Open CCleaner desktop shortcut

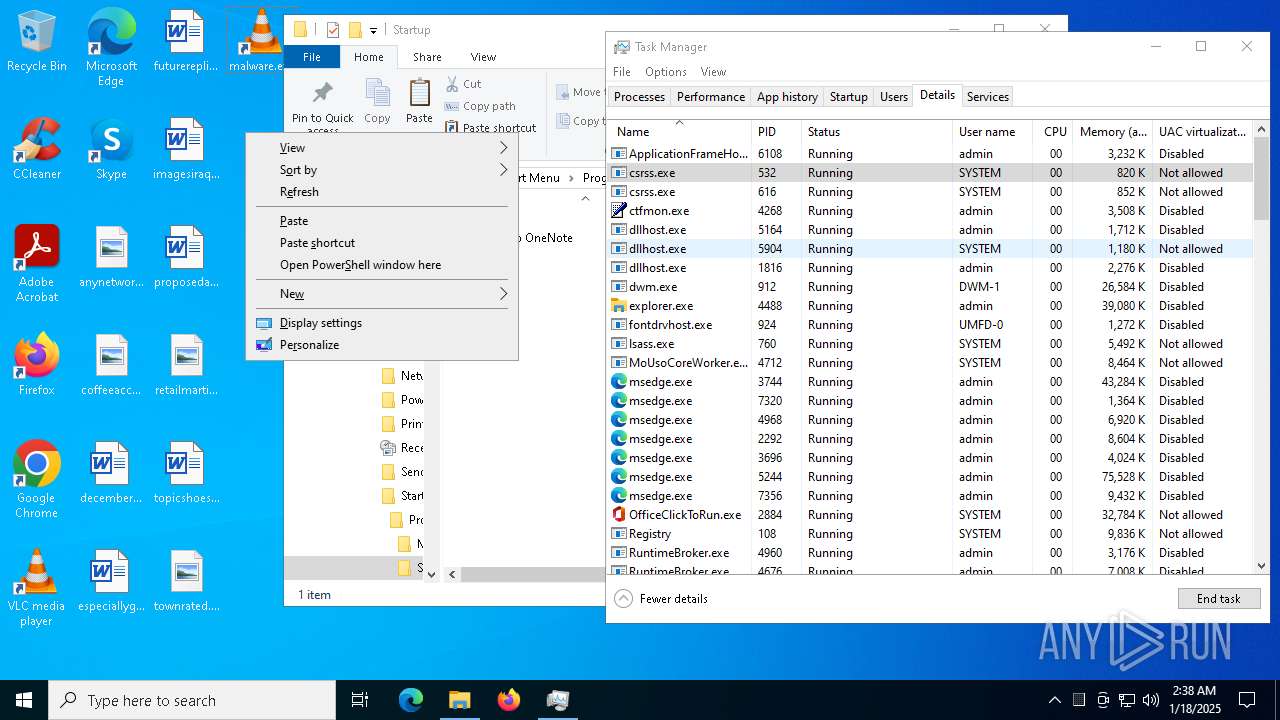pyautogui.click(x=37, y=148)
